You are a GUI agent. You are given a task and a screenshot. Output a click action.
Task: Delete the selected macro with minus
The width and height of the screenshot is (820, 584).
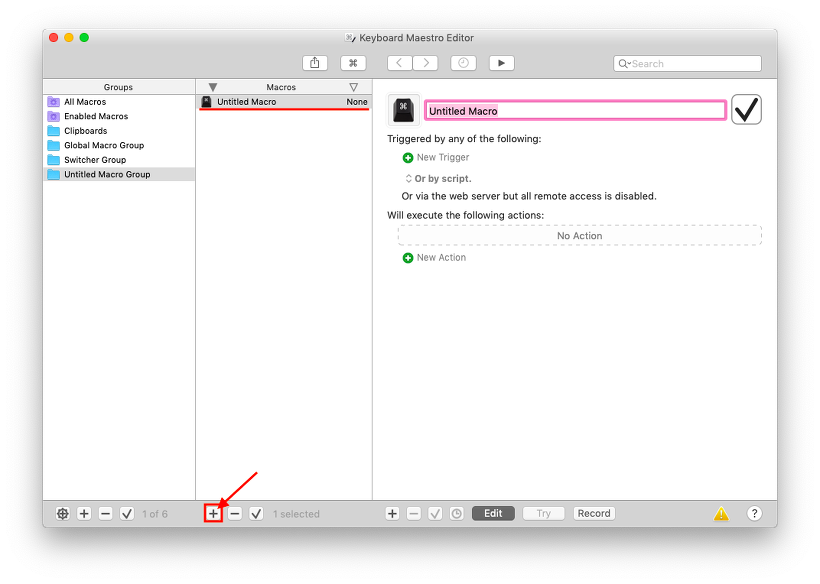click(235, 514)
